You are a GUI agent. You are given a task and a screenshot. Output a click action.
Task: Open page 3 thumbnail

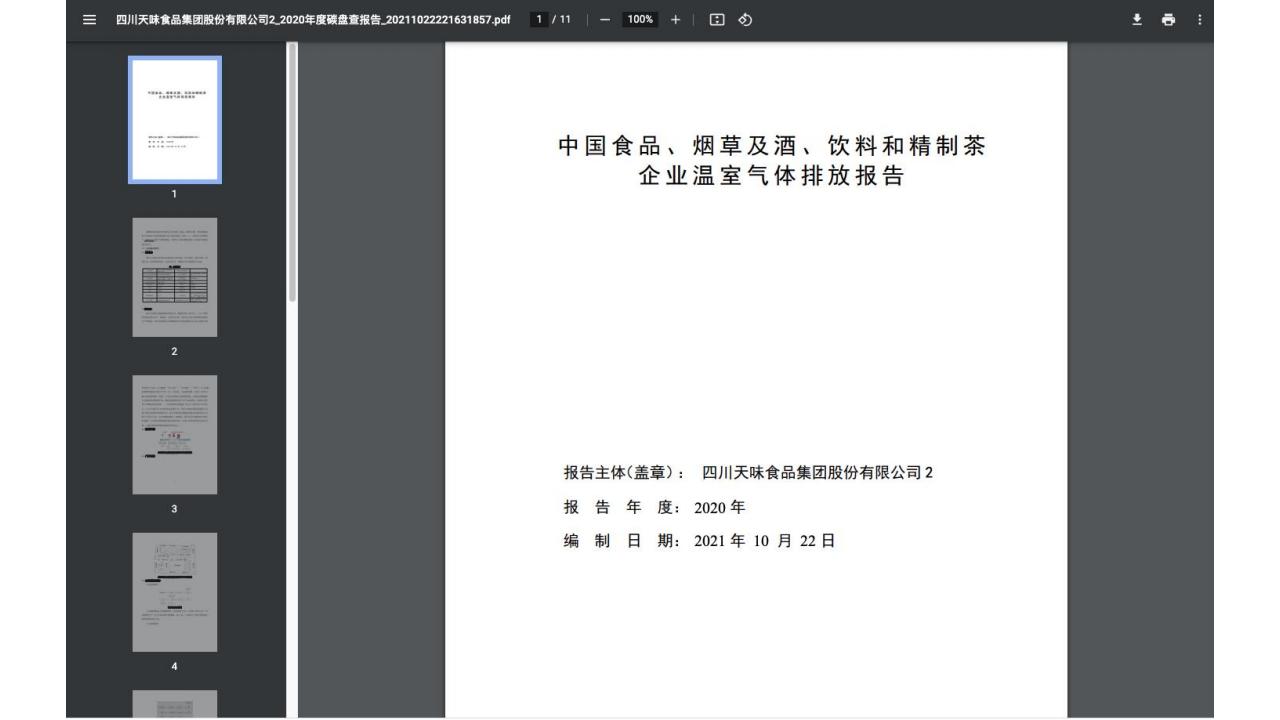(175, 434)
